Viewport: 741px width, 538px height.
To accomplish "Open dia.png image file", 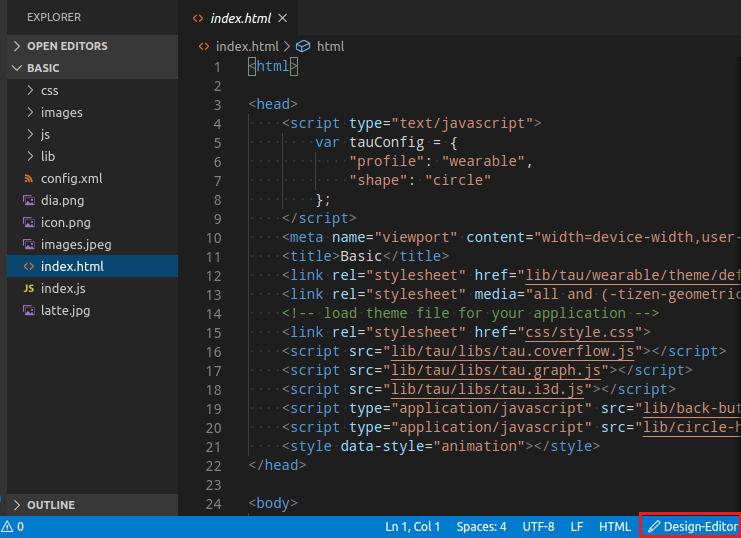I will (x=64, y=200).
